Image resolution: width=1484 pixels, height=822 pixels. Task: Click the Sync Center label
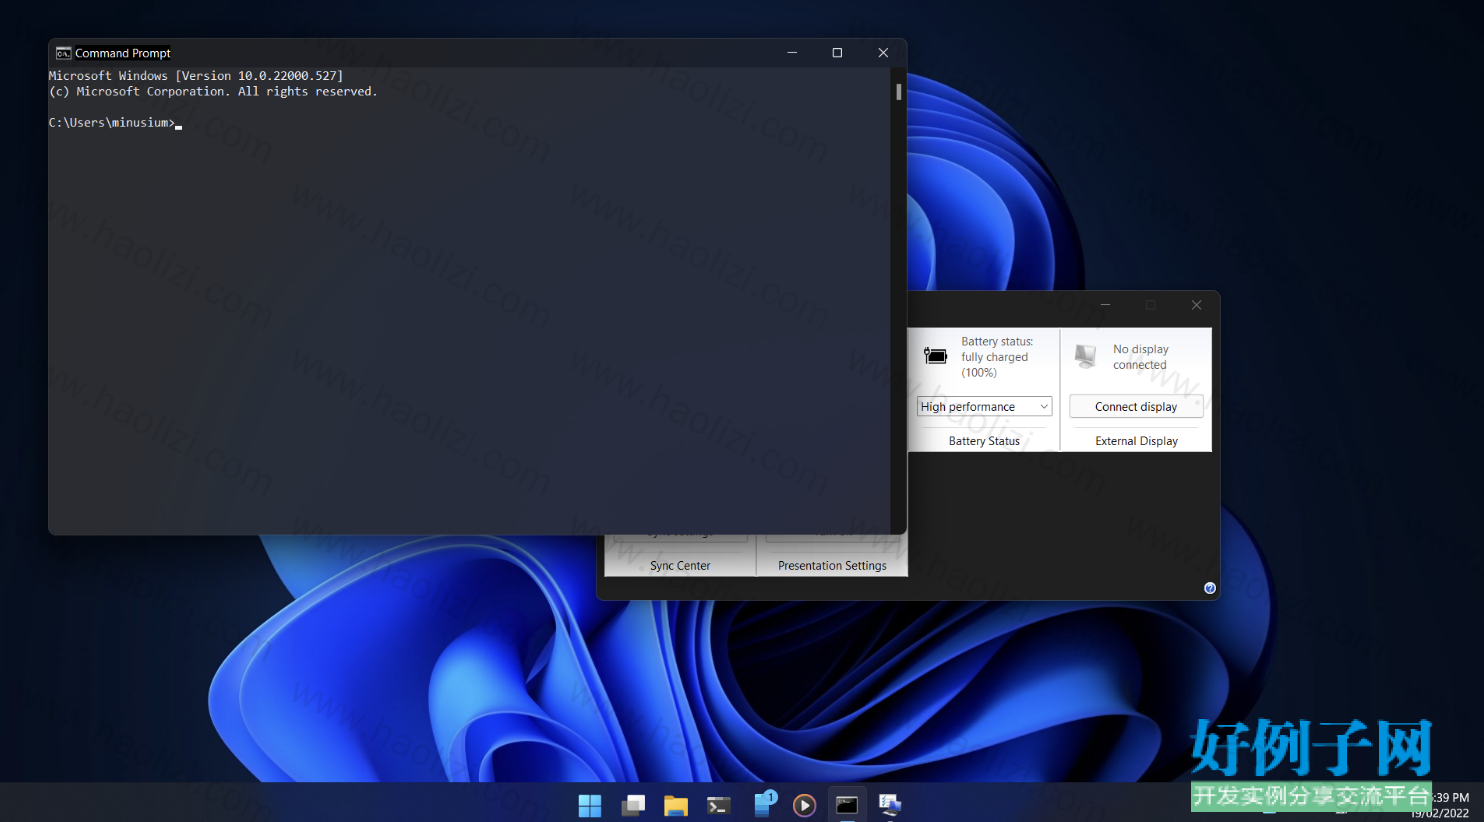click(x=680, y=566)
